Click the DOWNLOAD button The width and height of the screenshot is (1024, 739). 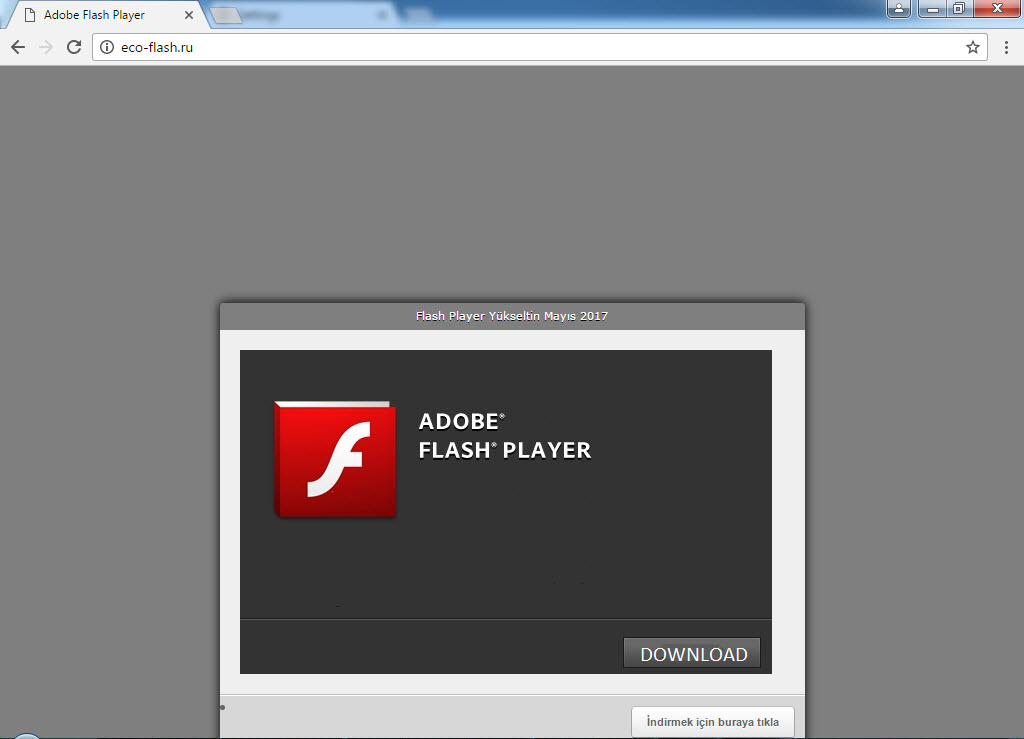(692, 653)
